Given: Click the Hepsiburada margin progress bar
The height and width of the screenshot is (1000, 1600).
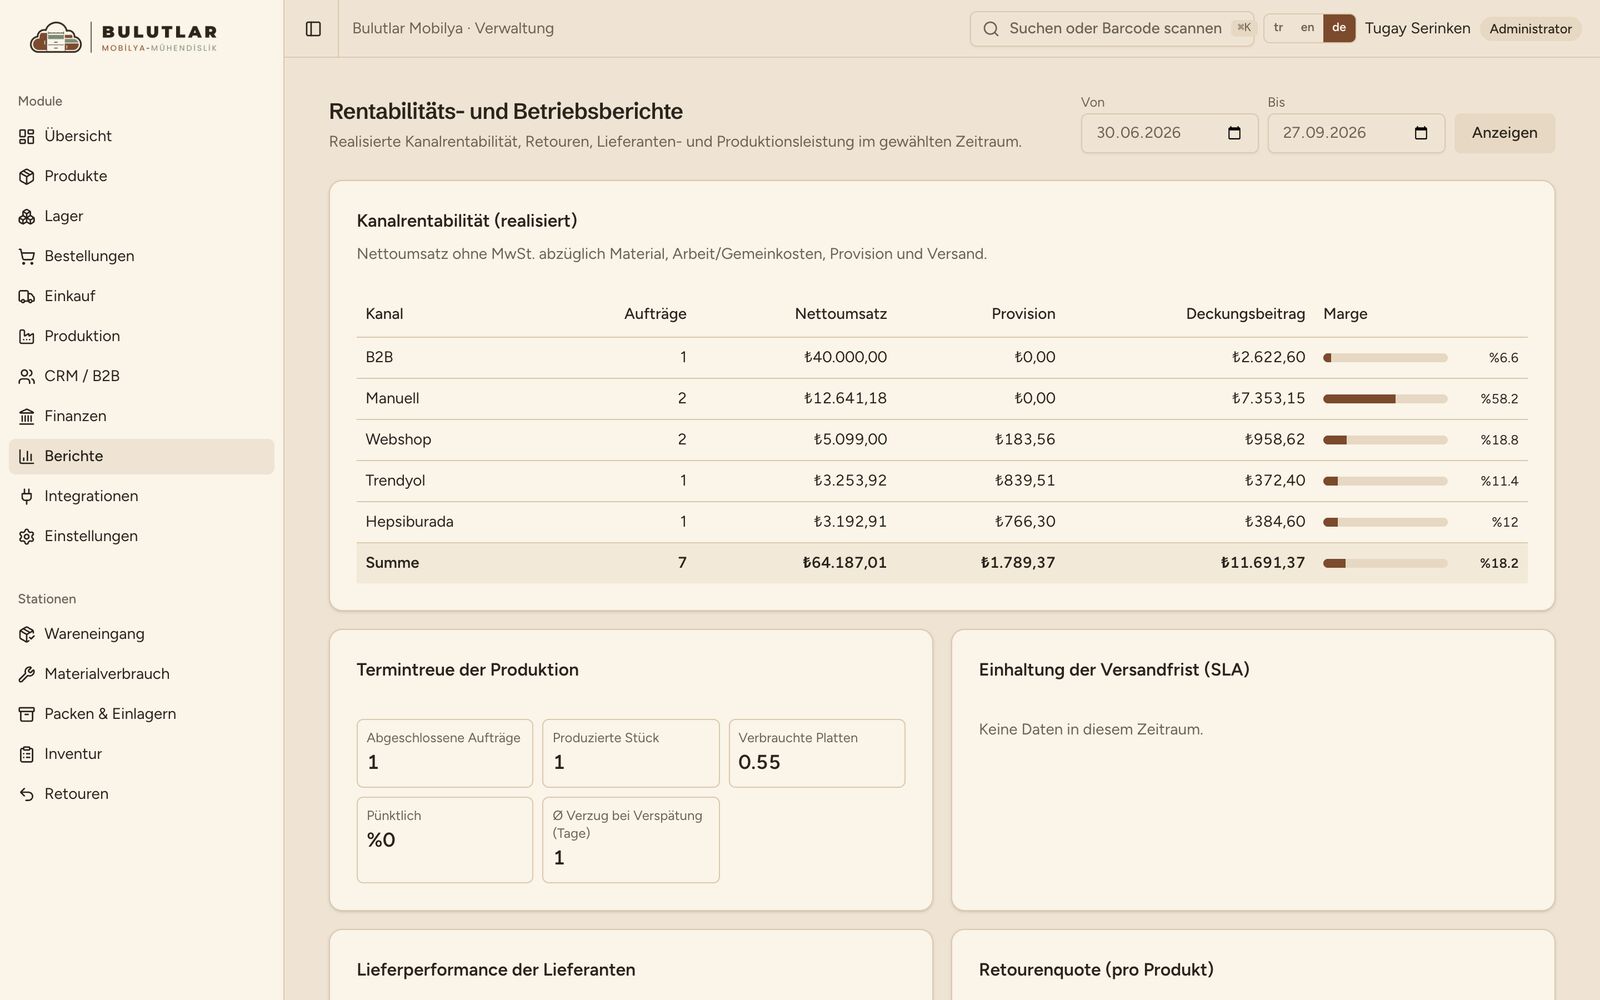Looking at the screenshot, I should (x=1385, y=521).
